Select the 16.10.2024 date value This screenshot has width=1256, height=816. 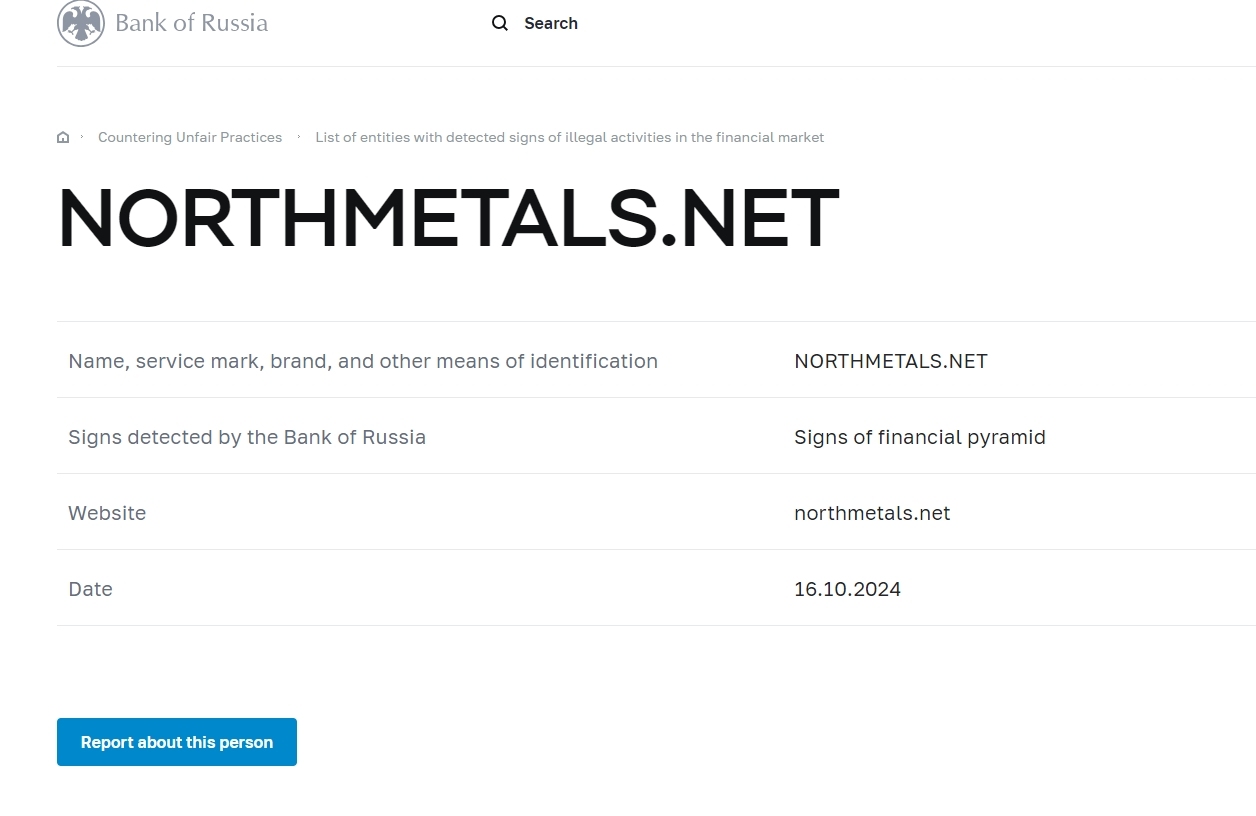pyautogui.click(x=847, y=589)
